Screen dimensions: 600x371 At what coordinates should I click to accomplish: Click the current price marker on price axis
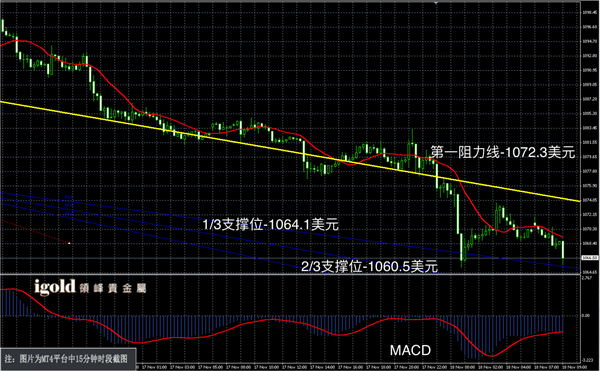[589, 258]
